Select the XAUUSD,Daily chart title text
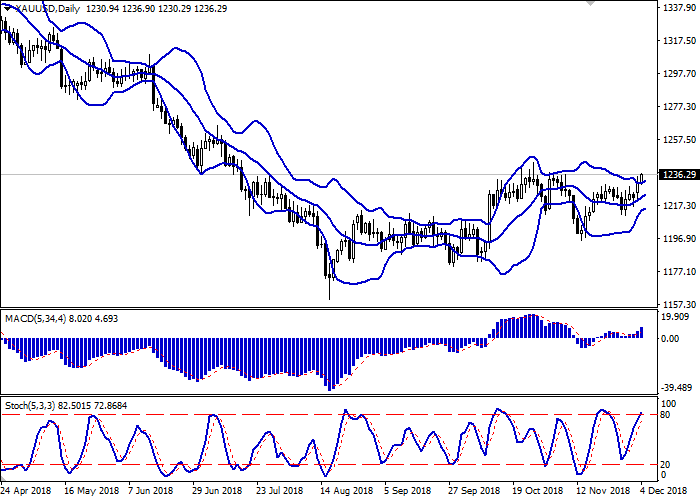Screen dimensions: 700x500 (47, 8)
